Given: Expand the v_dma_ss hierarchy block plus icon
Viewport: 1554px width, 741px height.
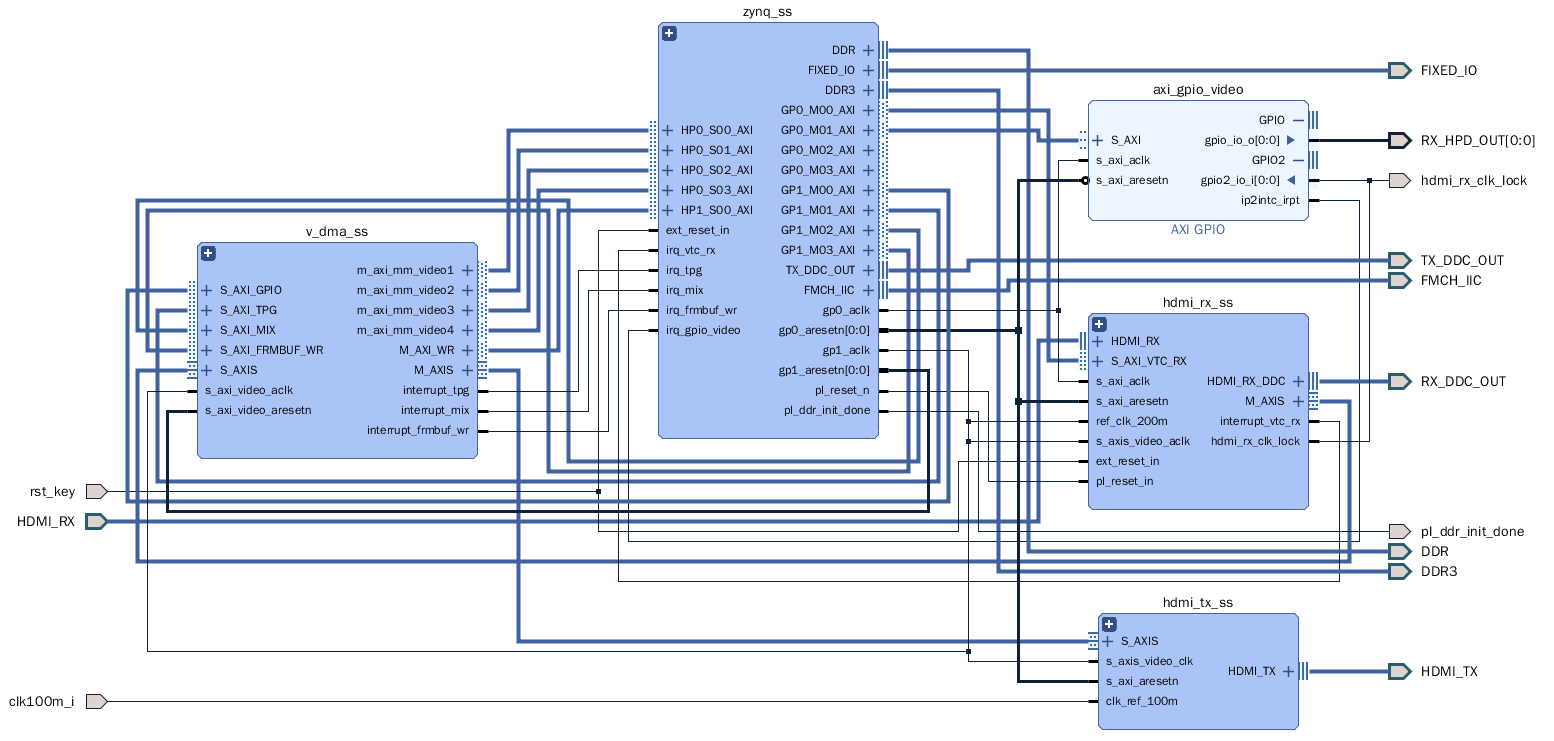Looking at the screenshot, I should coord(208,253).
